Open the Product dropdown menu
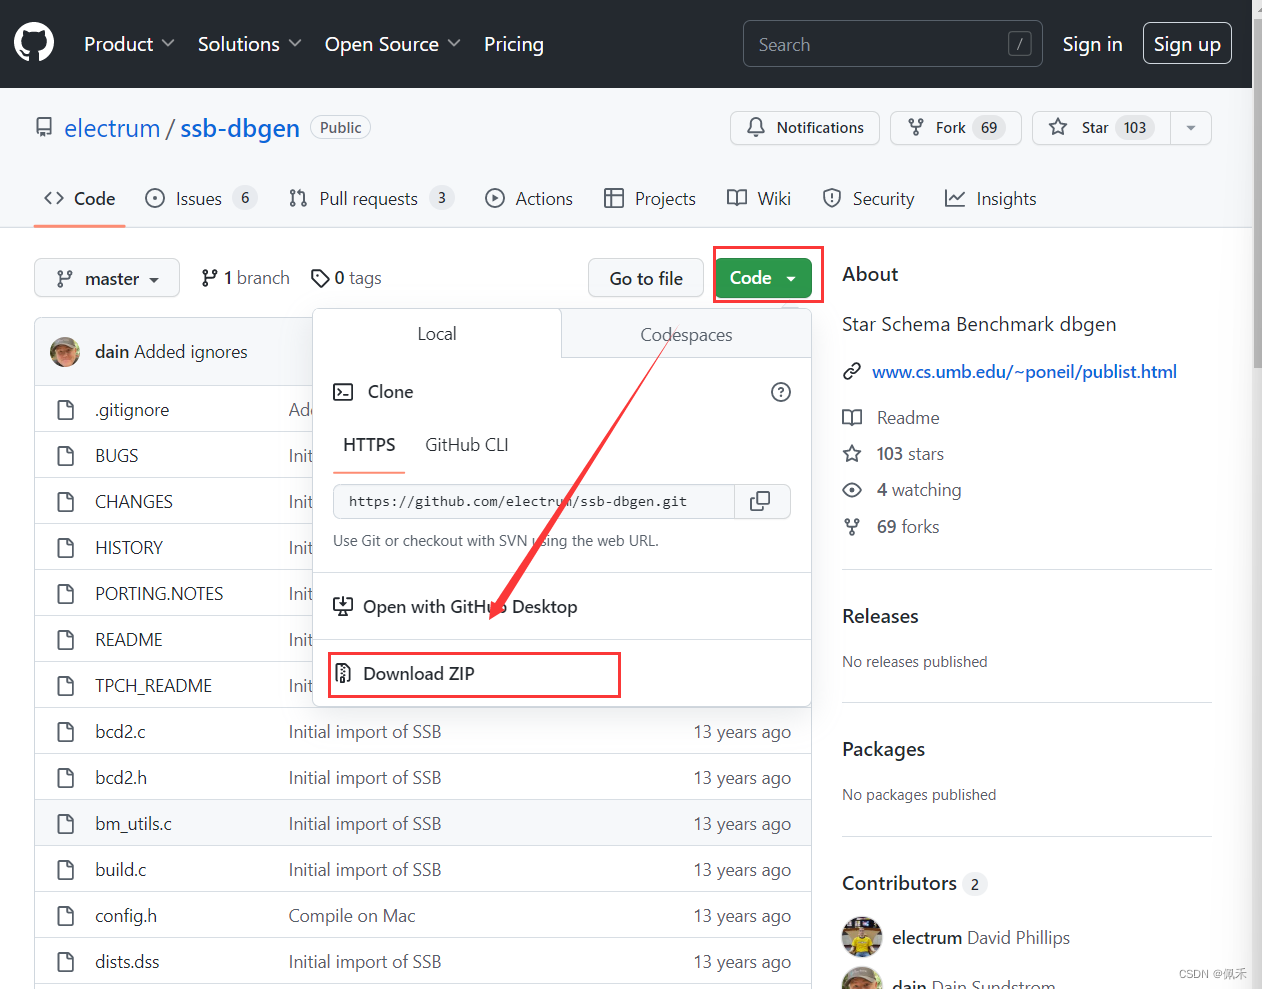Image resolution: width=1262 pixels, height=989 pixels. click(129, 44)
